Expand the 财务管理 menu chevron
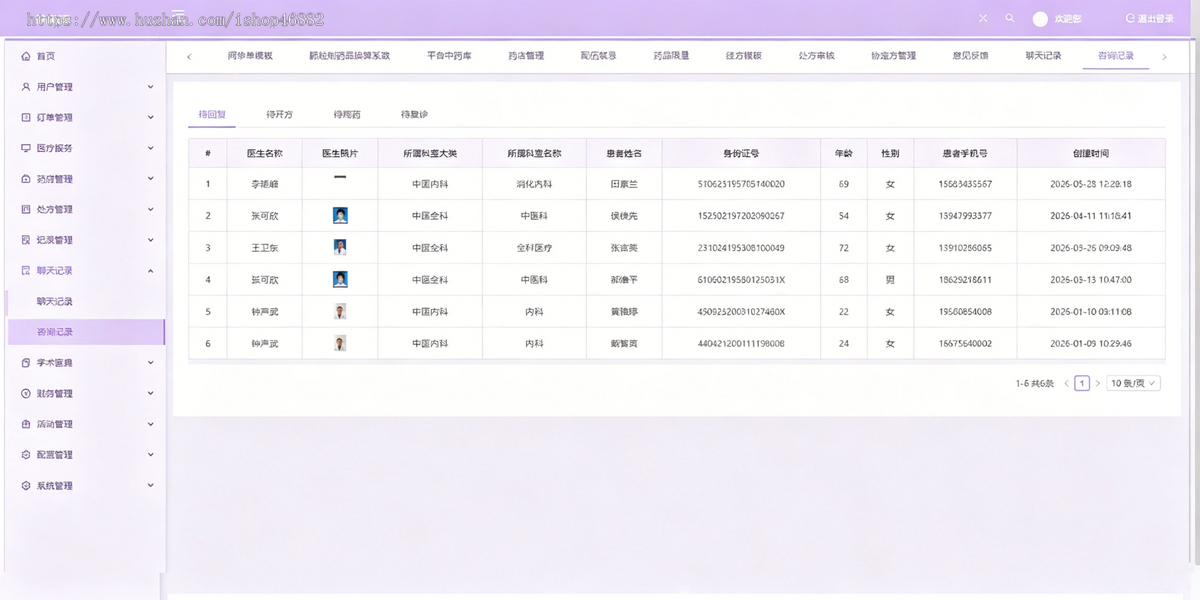1200x600 pixels. pyautogui.click(x=150, y=393)
